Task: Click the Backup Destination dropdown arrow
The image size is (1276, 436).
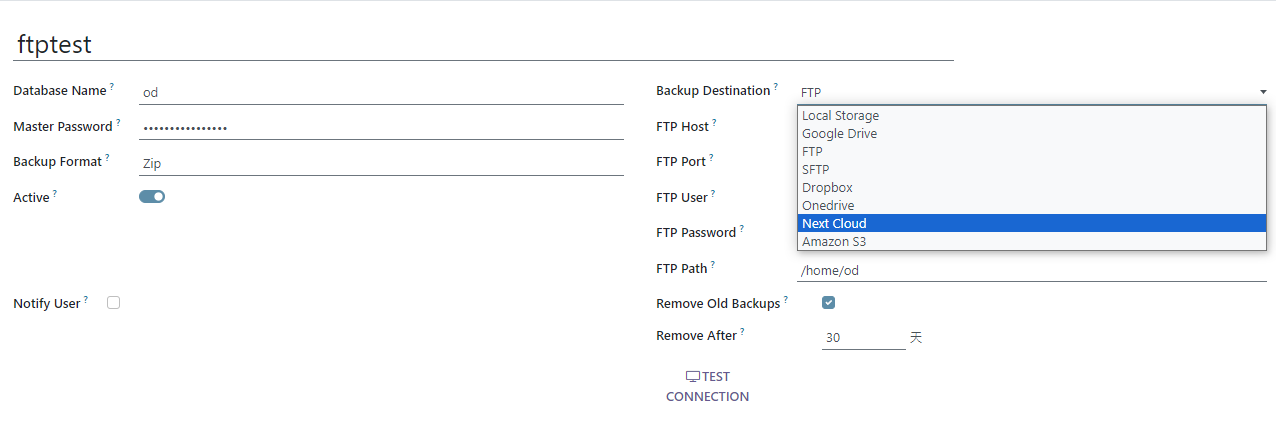Action: [1263, 92]
